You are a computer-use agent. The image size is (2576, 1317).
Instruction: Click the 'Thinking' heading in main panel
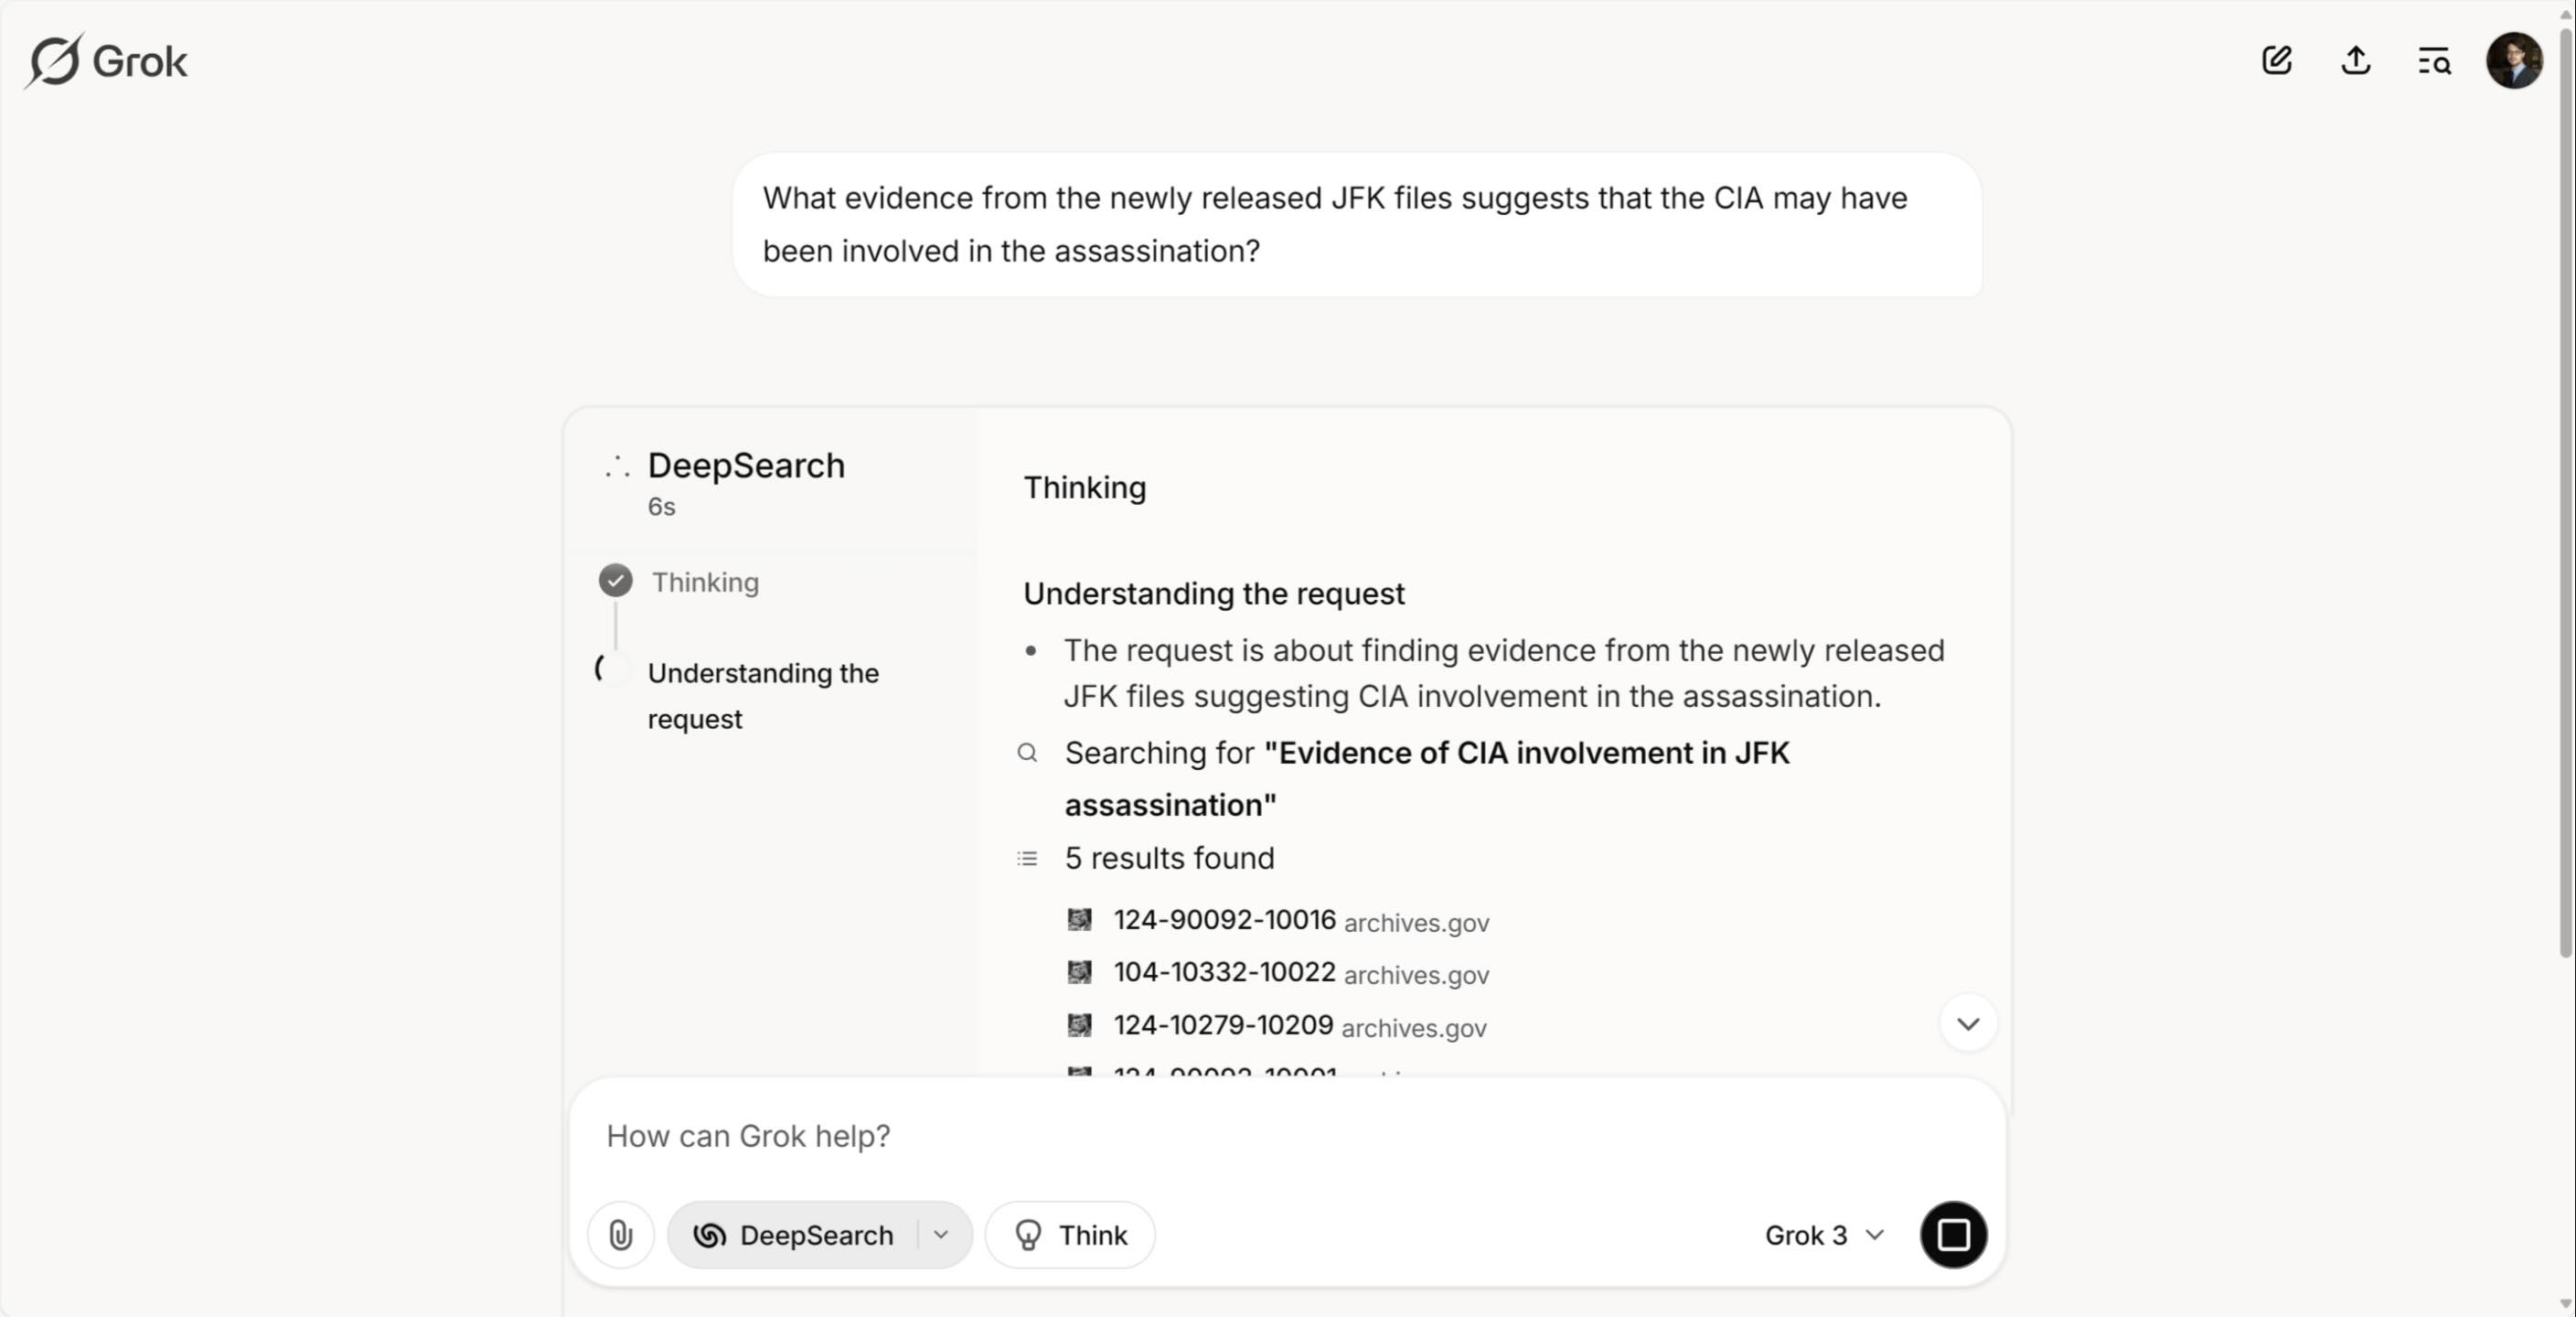click(1084, 488)
